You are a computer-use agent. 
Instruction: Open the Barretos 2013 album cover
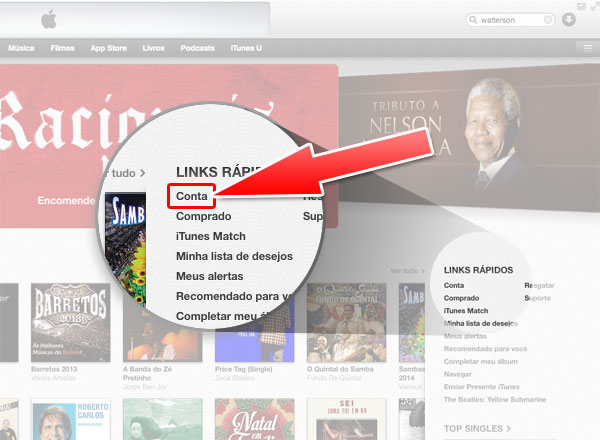point(70,323)
